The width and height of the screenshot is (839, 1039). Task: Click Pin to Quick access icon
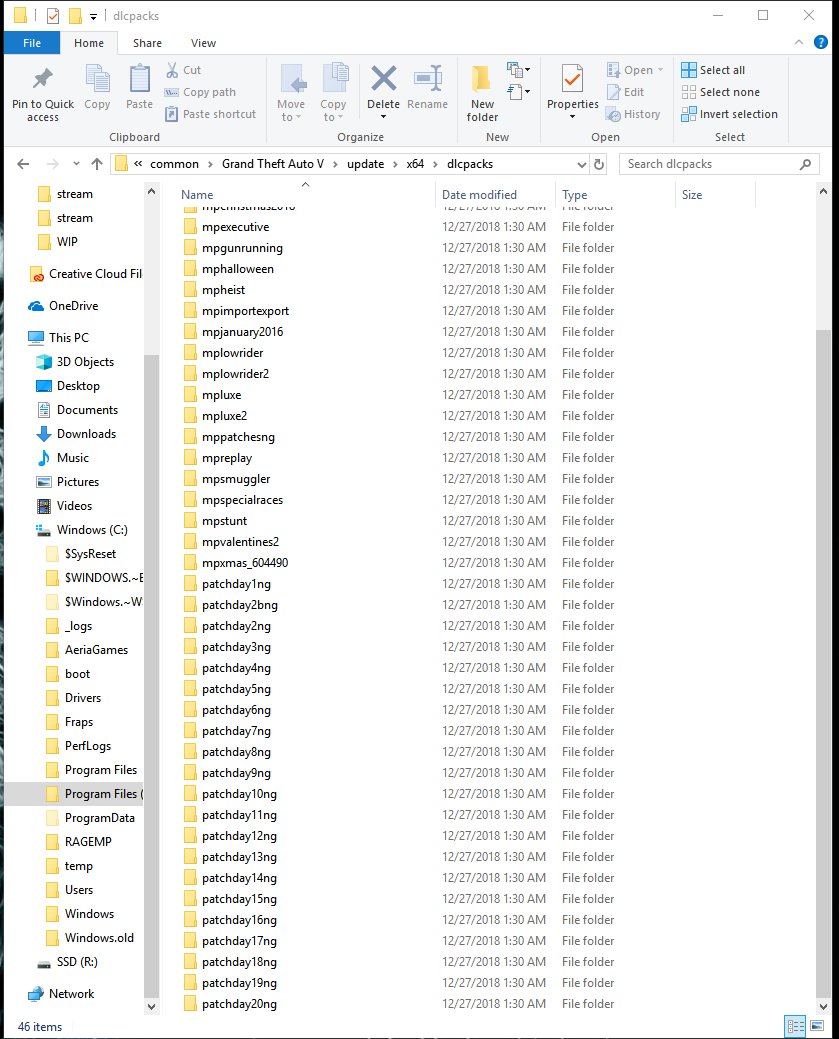(42, 79)
